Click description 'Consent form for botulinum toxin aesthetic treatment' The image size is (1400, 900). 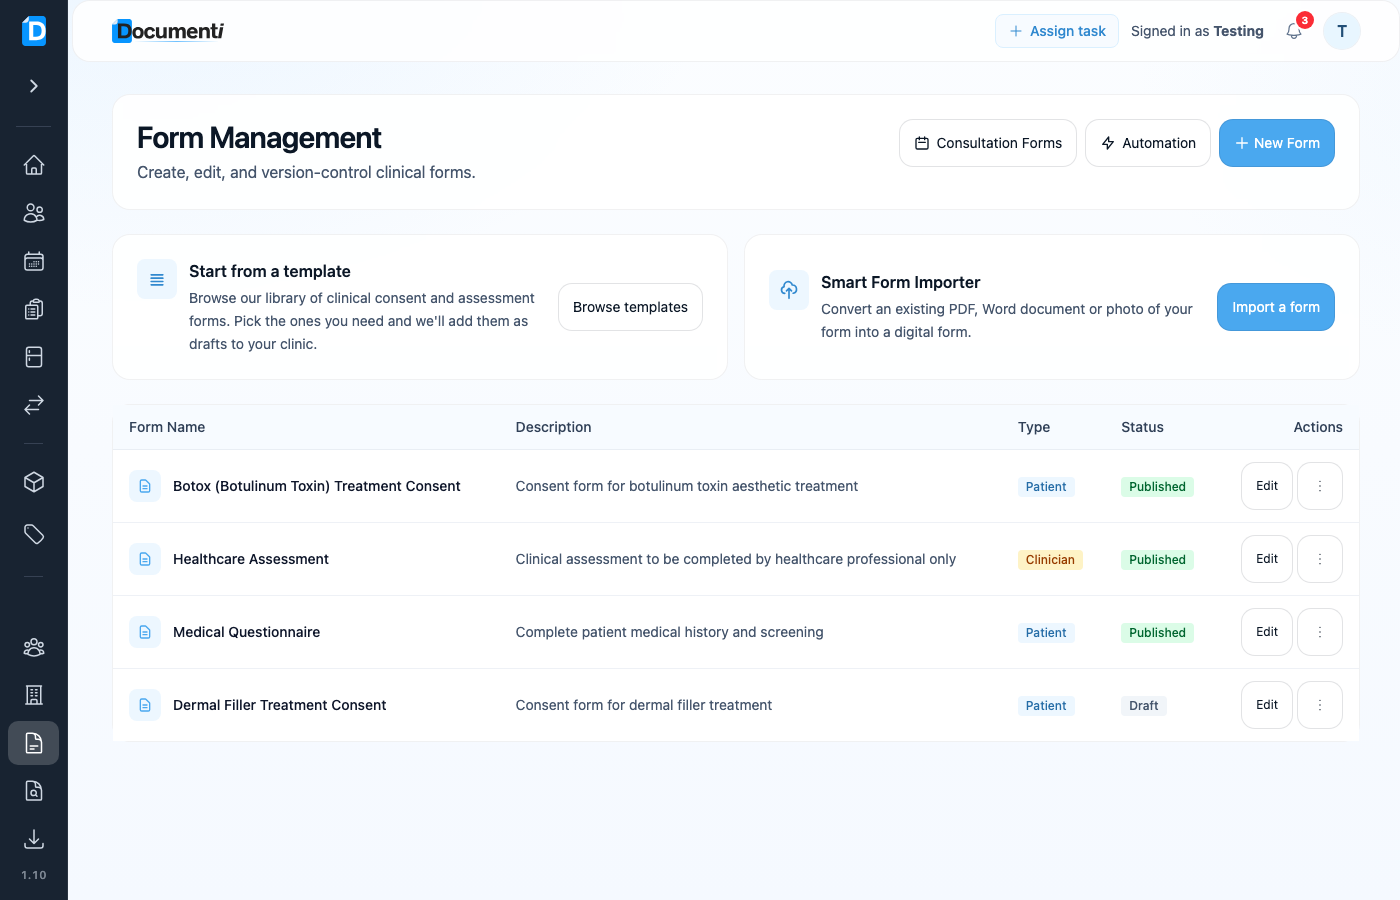(686, 486)
